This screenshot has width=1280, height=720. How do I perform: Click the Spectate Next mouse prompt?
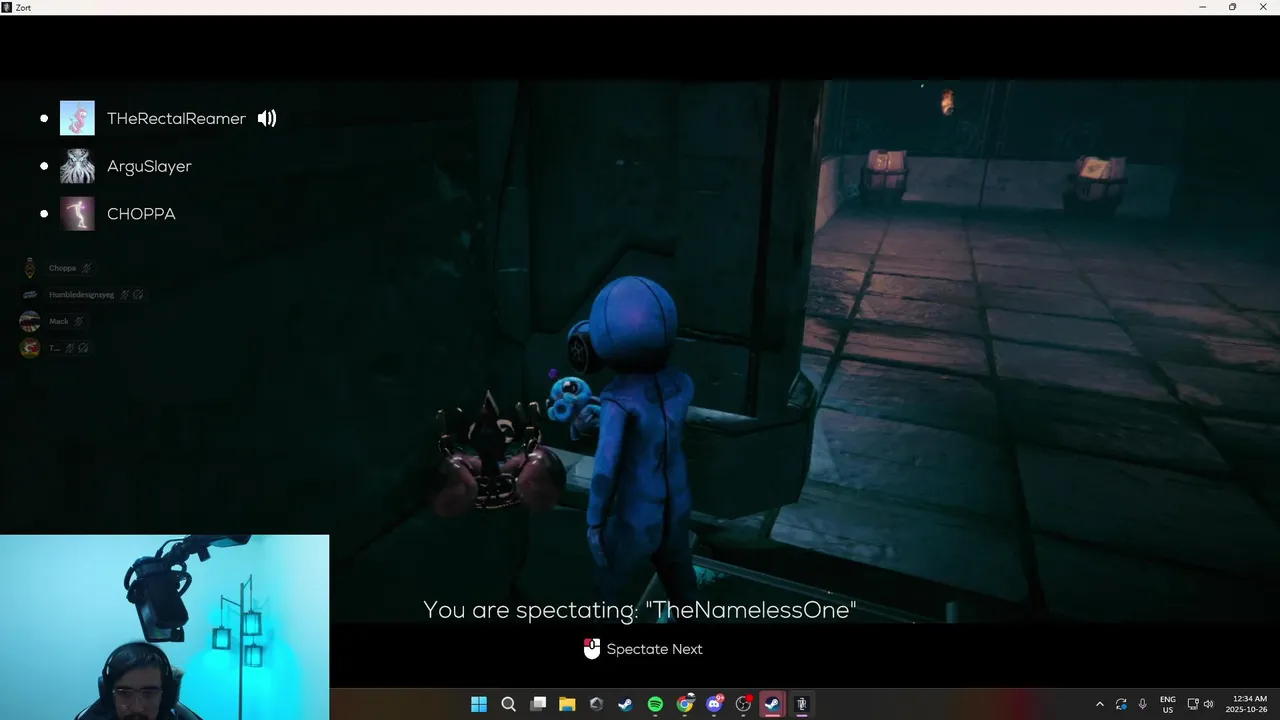click(643, 649)
